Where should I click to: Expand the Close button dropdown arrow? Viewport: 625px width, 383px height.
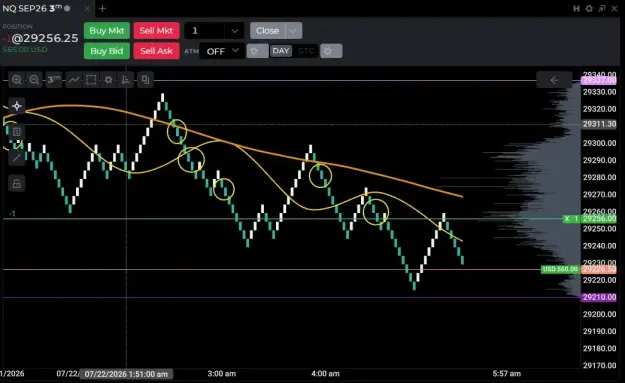(293, 31)
